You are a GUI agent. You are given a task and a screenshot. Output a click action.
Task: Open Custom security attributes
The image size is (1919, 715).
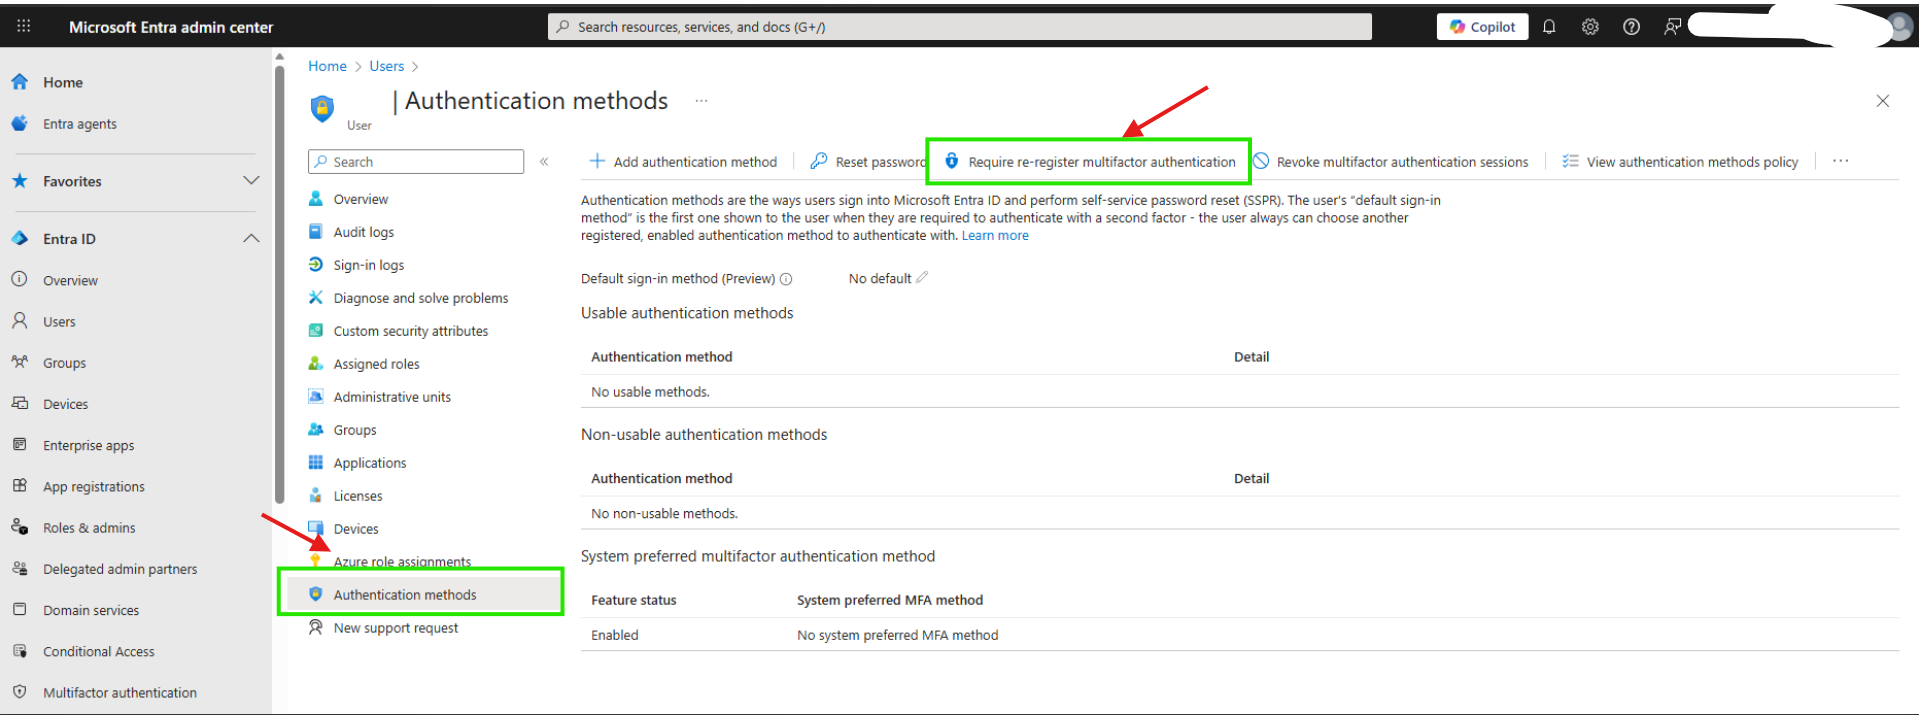pos(410,331)
